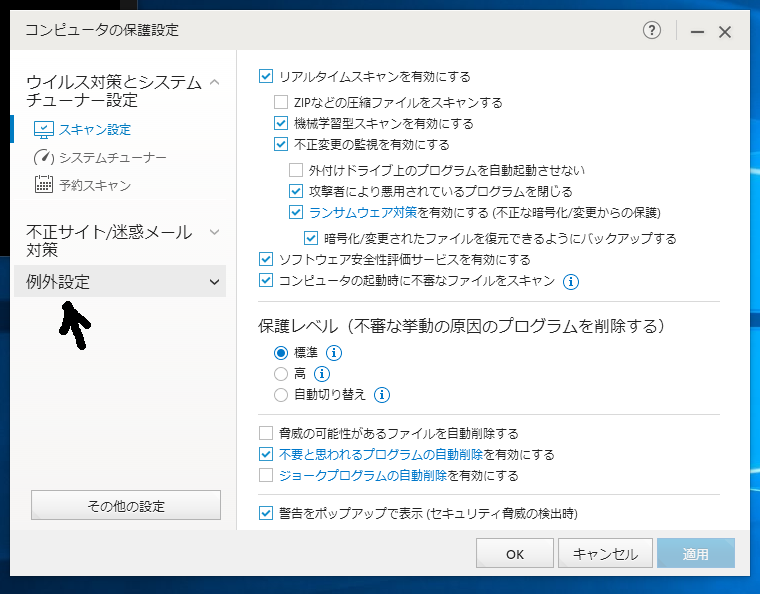Enable ジョークプログラムの自動削除 checkbox
This screenshot has width=760, height=594.
click(x=266, y=475)
